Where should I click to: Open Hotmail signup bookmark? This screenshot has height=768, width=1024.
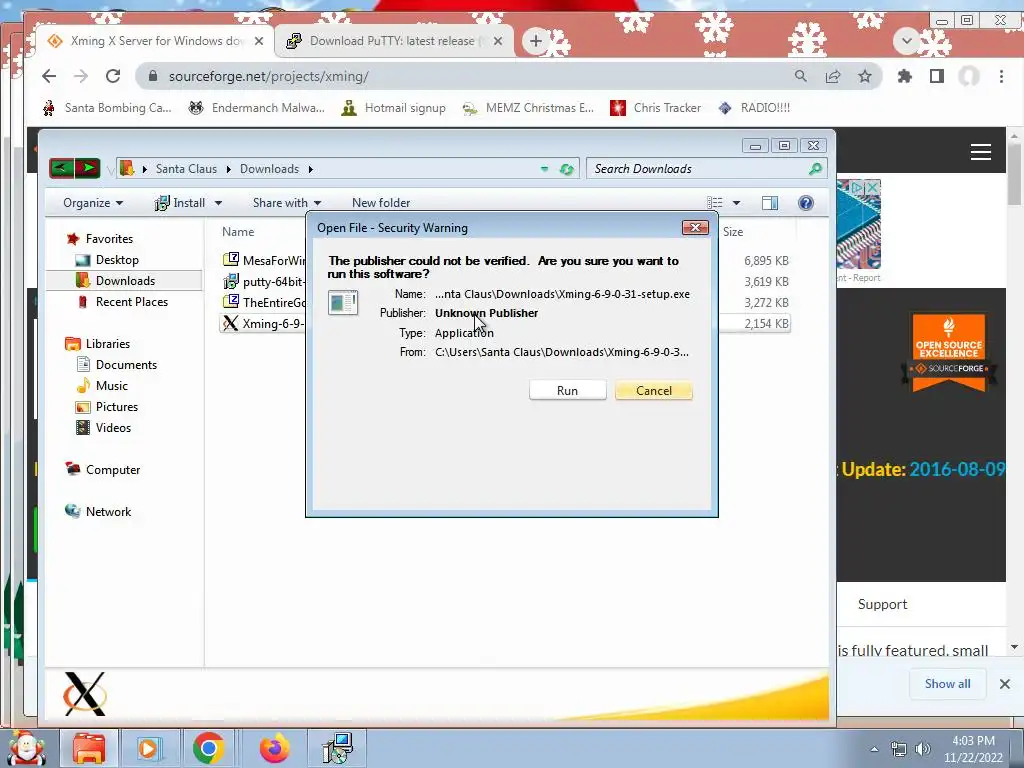coord(394,108)
